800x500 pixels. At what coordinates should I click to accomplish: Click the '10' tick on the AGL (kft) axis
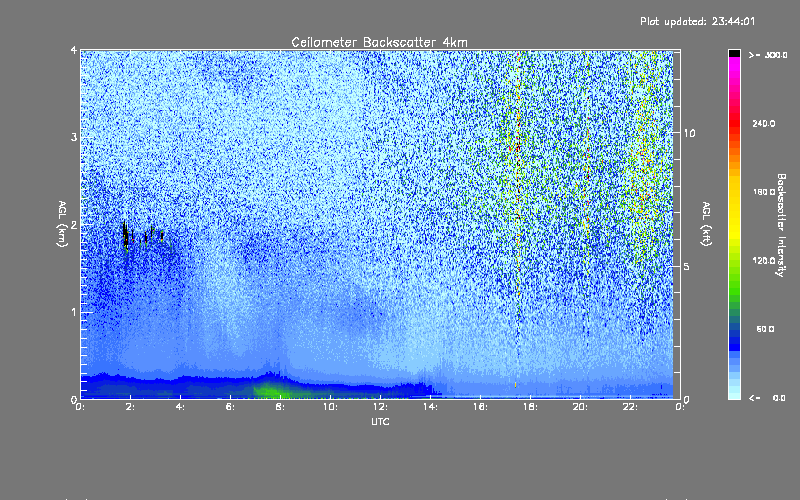click(x=689, y=133)
